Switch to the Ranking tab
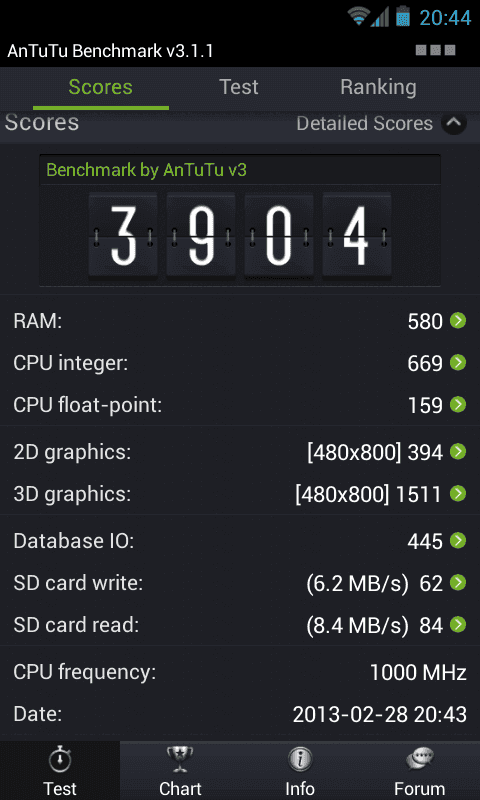 click(x=378, y=87)
